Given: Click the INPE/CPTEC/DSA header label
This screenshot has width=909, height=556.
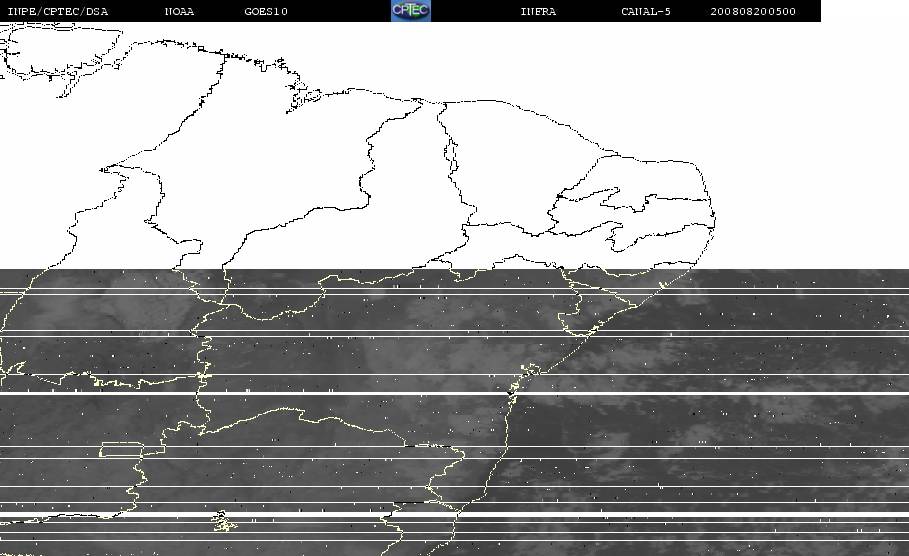Looking at the screenshot, I should [58, 11].
